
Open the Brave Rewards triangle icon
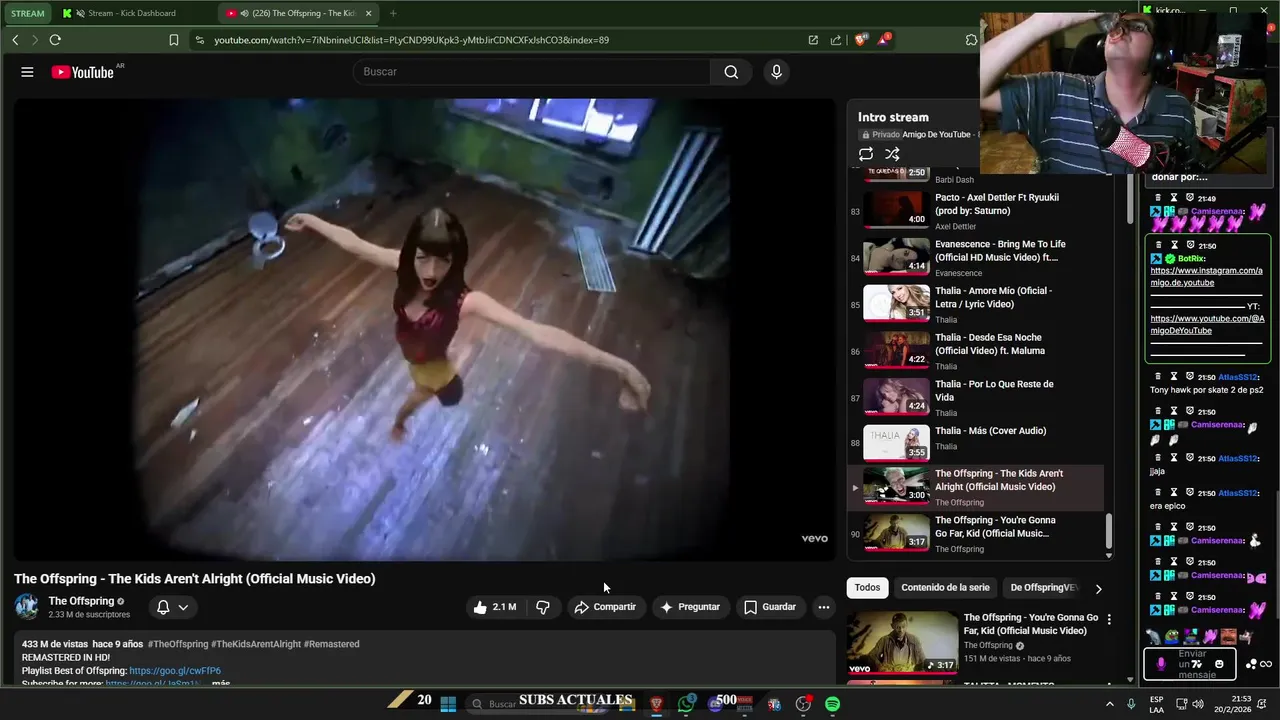point(884,40)
